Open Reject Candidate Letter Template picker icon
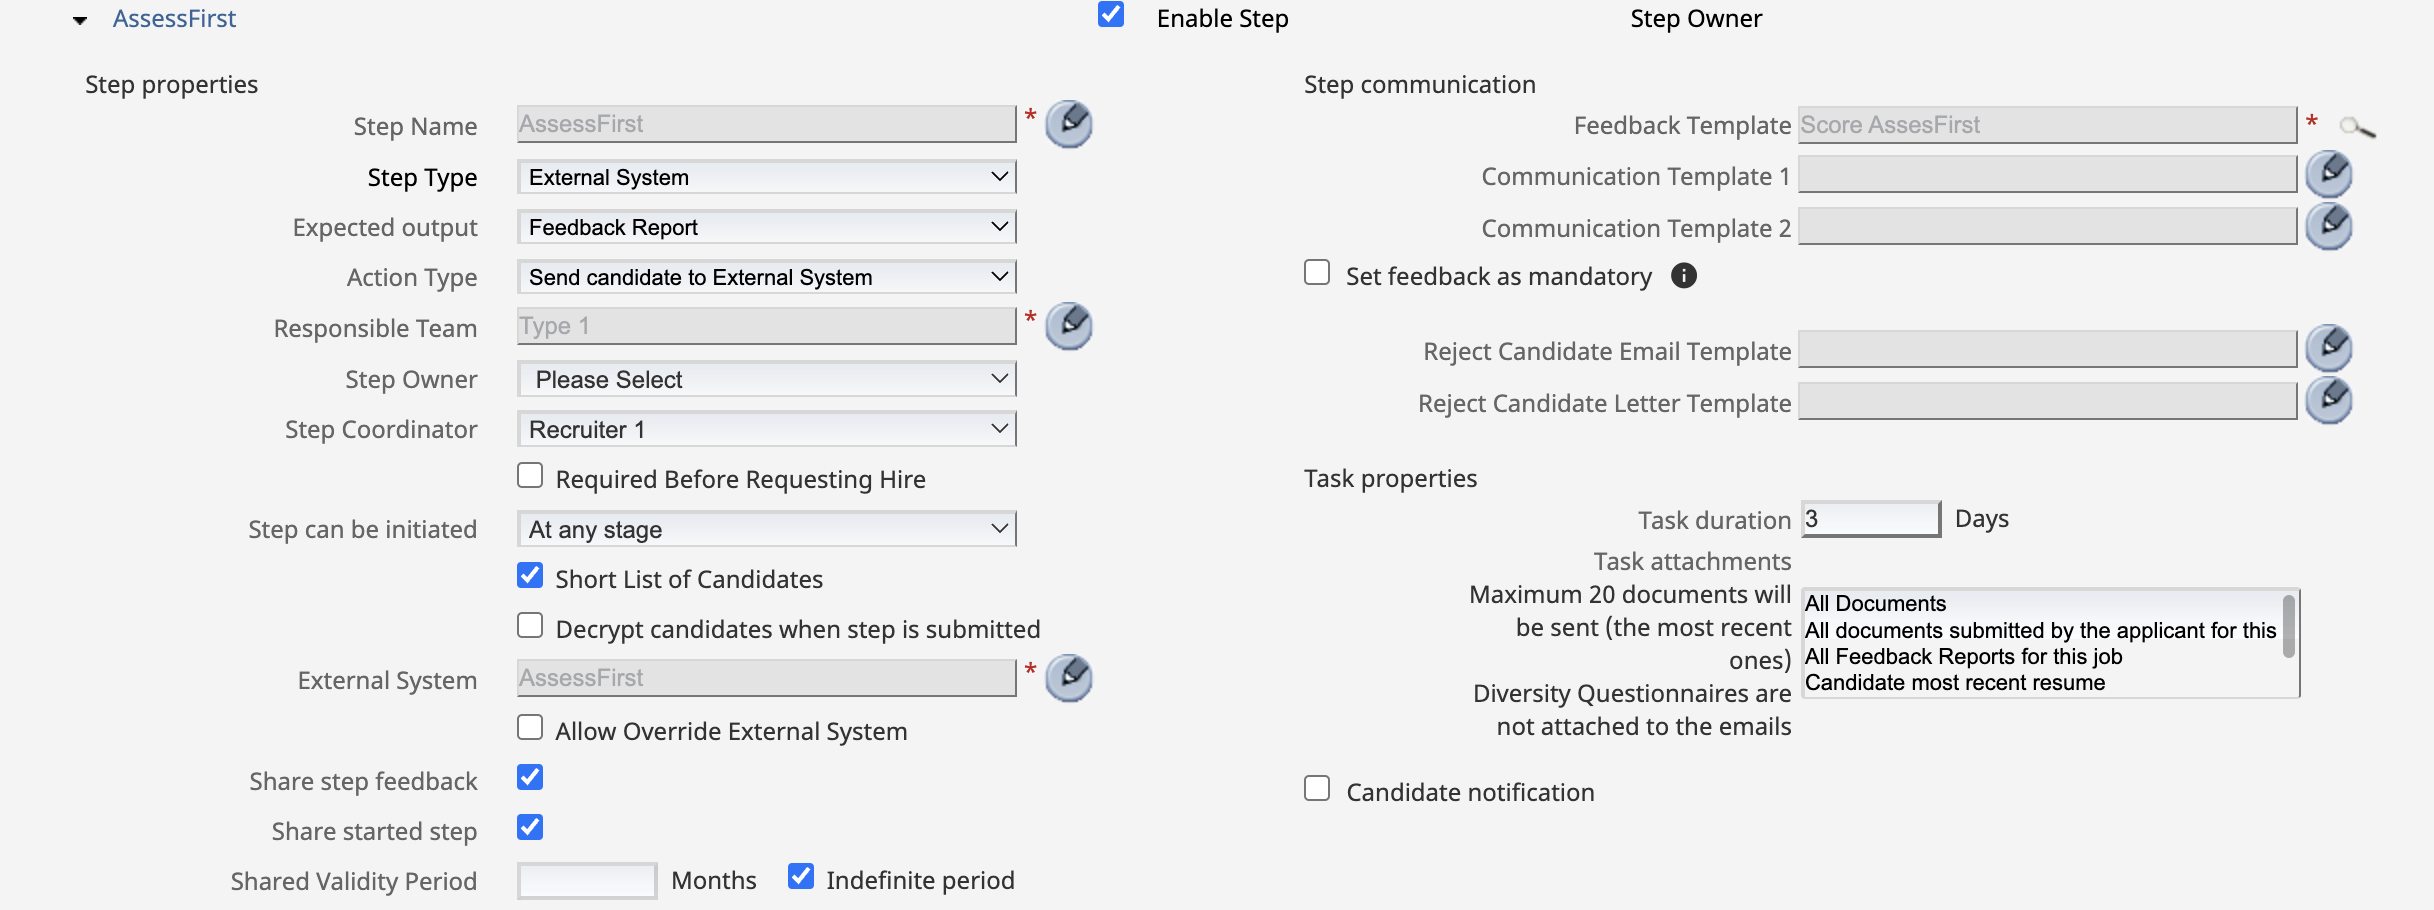Viewport: 2434px width, 910px height. 2328,401
